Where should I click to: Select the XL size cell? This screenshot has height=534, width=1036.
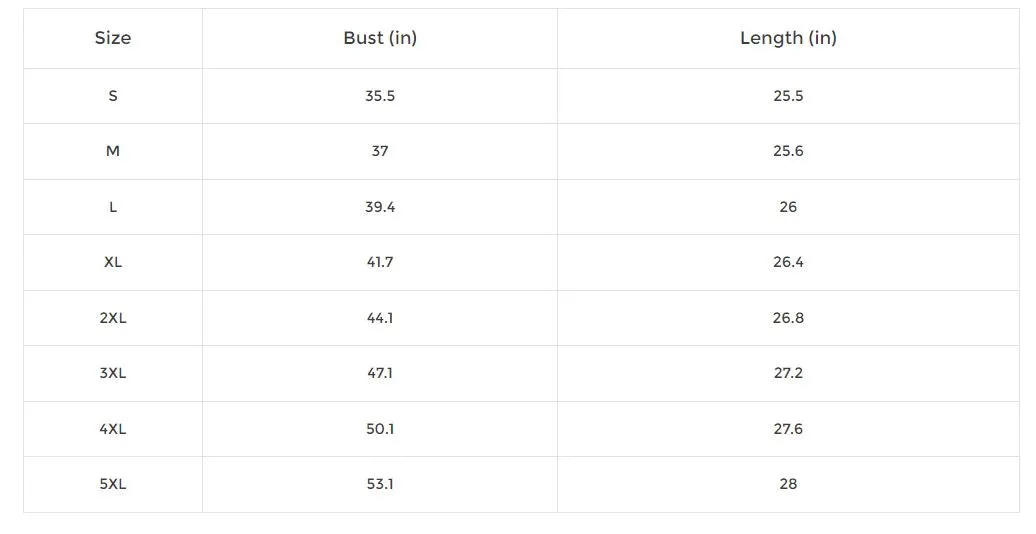click(113, 262)
